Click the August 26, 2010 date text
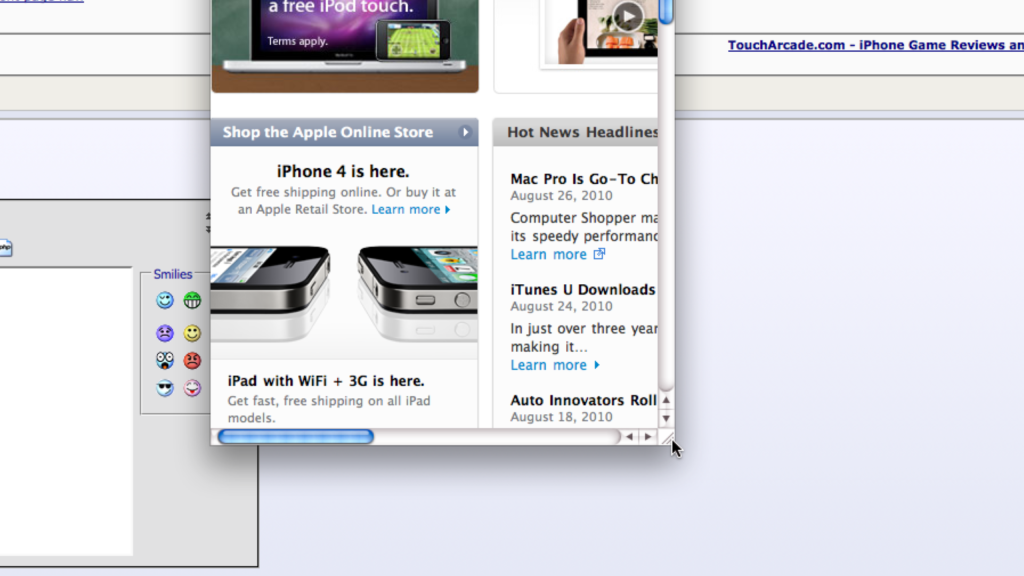1024x576 pixels. tap(562, 196)
